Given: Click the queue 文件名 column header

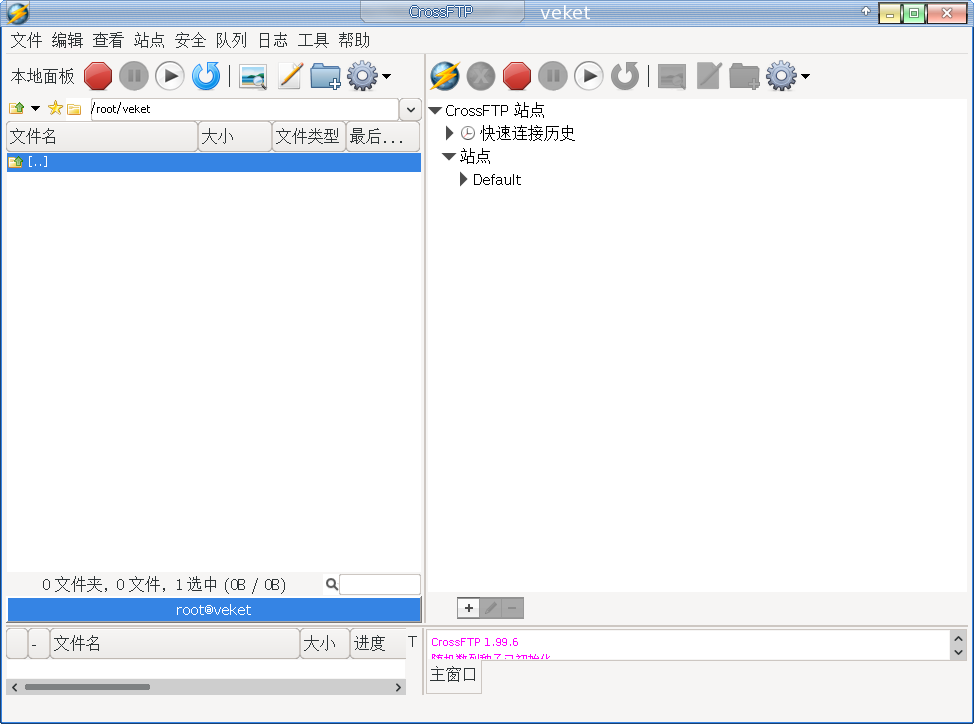Looking at the screenshot, I should [175, 643].
